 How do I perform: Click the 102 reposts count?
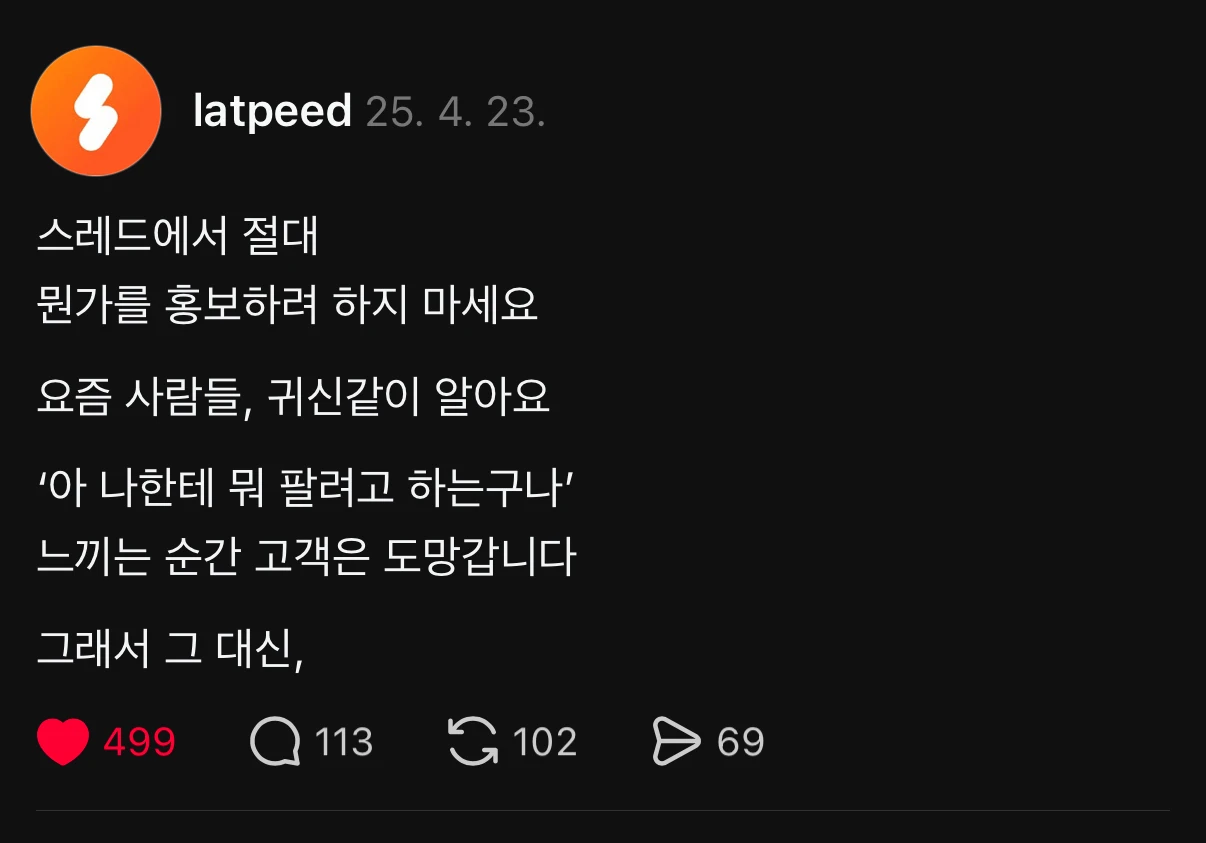tap(544, 742)
